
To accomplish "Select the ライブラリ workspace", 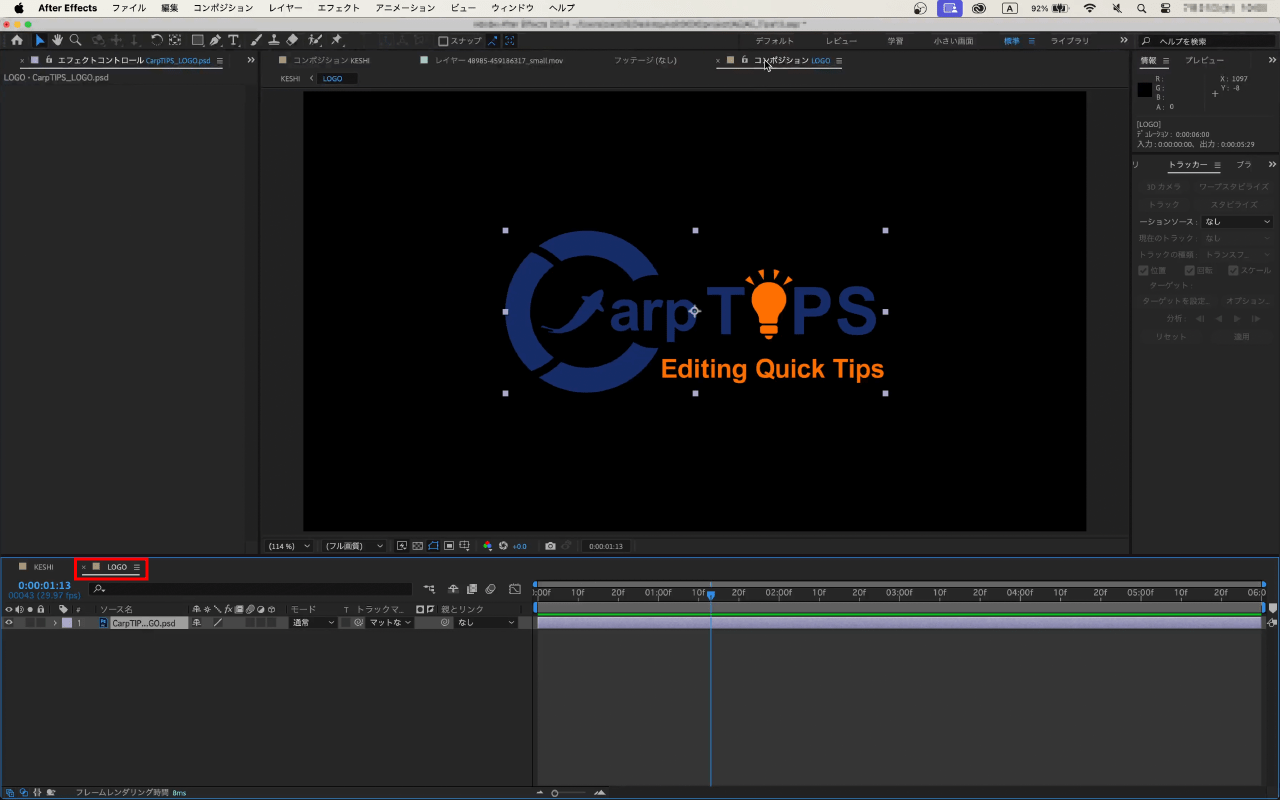I will 1070,41.
